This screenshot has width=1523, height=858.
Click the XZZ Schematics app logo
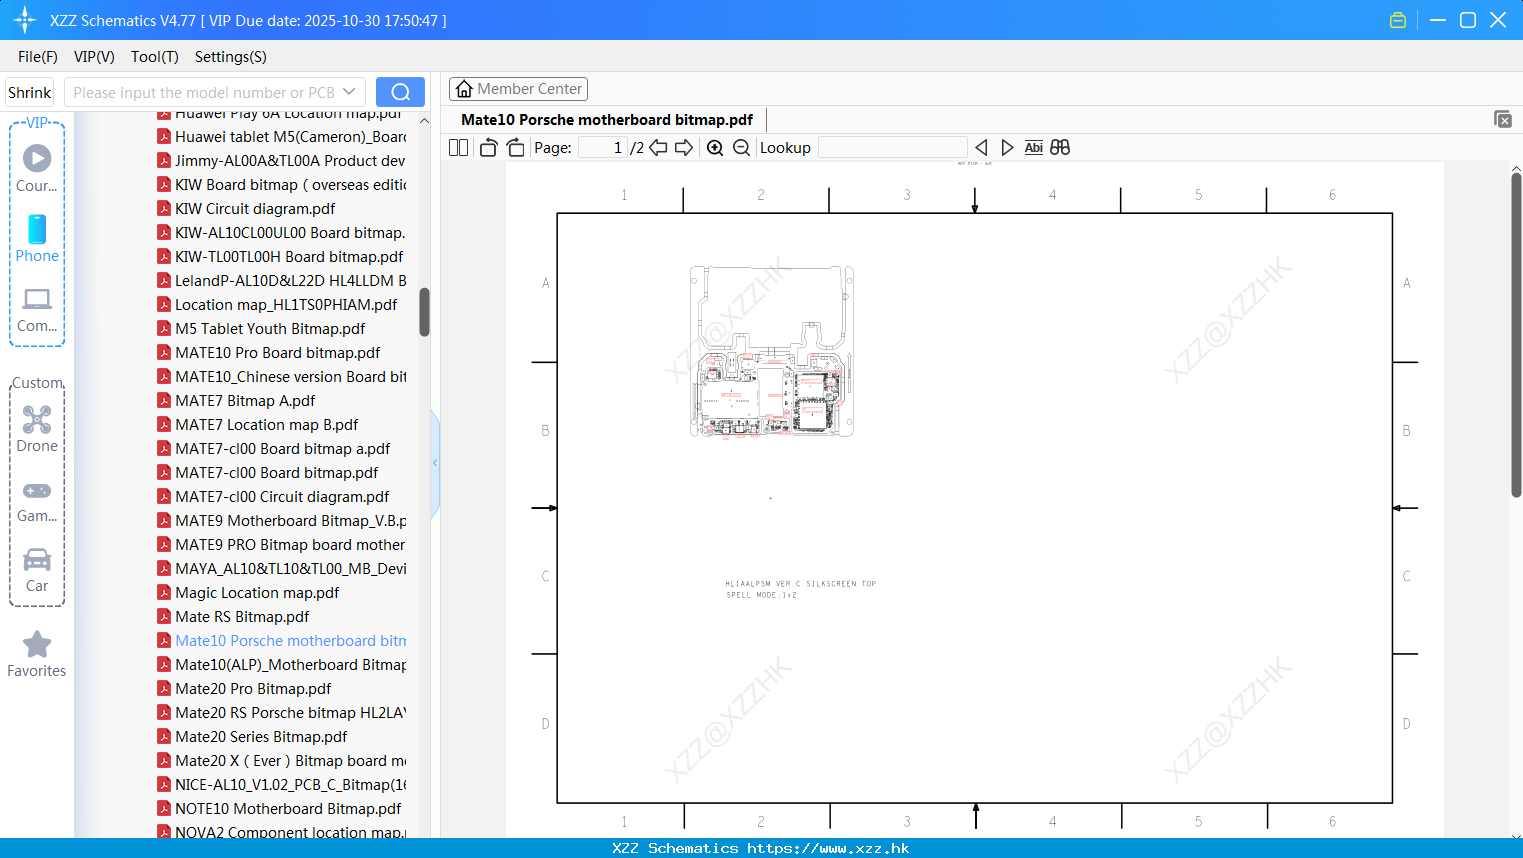pyautogui.click(x=25, y=20)
